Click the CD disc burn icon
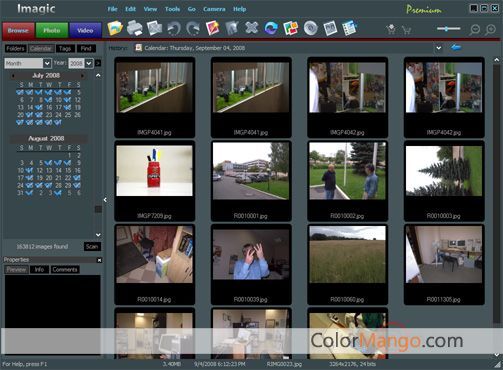 310,28
